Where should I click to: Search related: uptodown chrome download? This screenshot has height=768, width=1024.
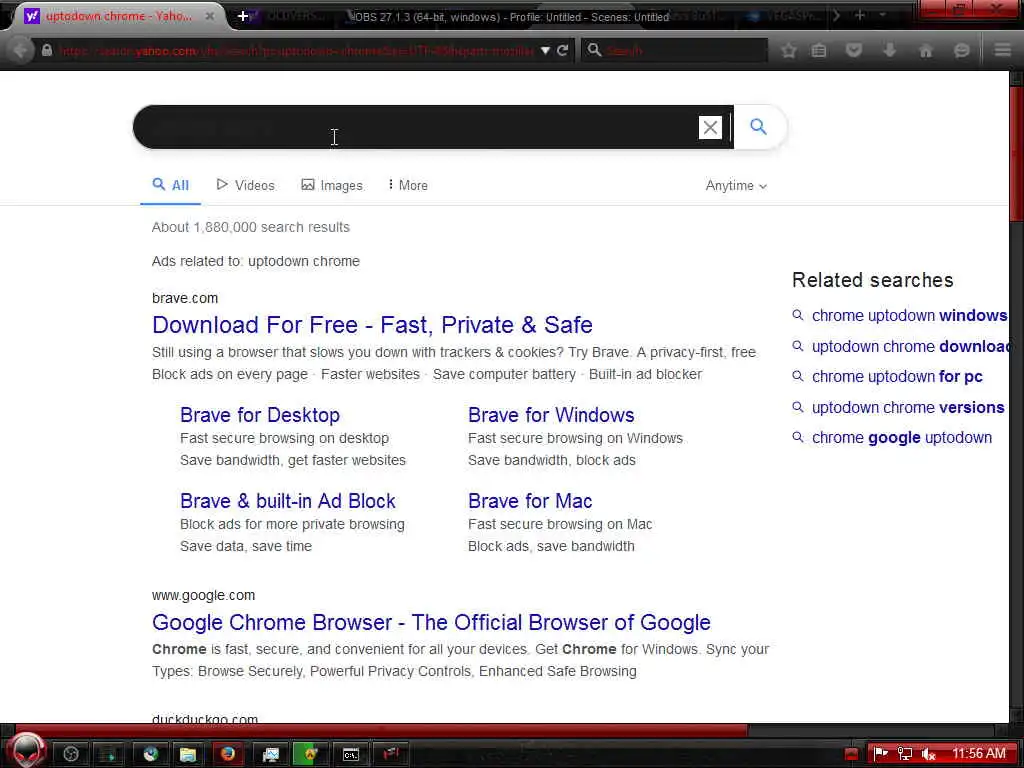pyautogui.click(x=910, y=346)
